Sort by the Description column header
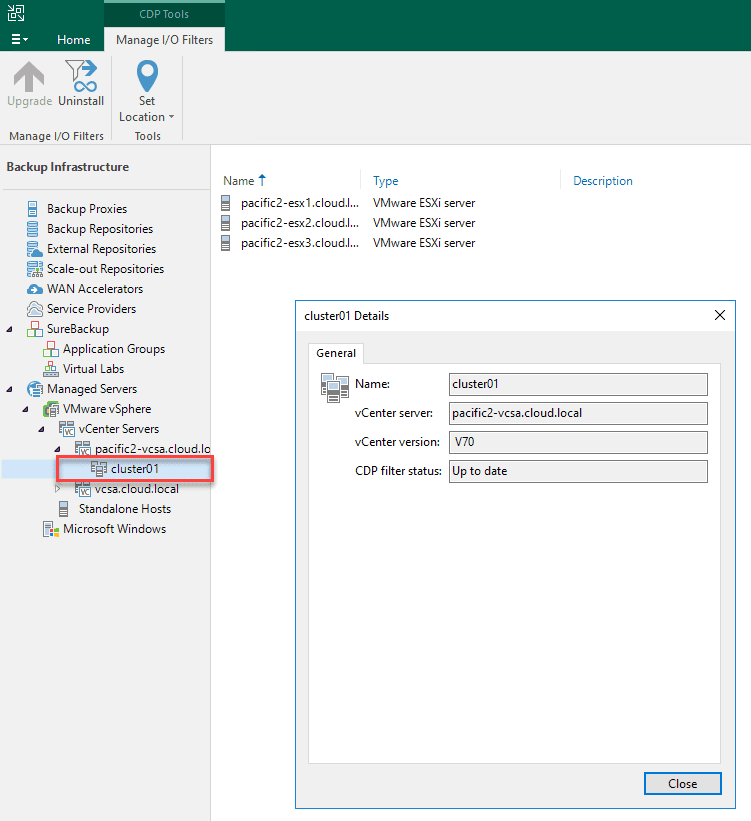 [x=602, y=181]
